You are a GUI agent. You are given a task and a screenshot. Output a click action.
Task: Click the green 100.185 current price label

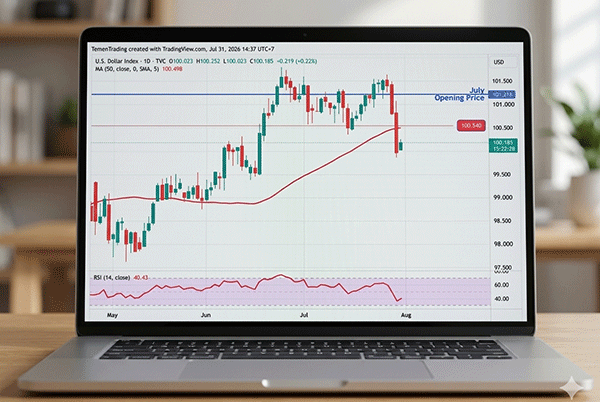[503, 145]
